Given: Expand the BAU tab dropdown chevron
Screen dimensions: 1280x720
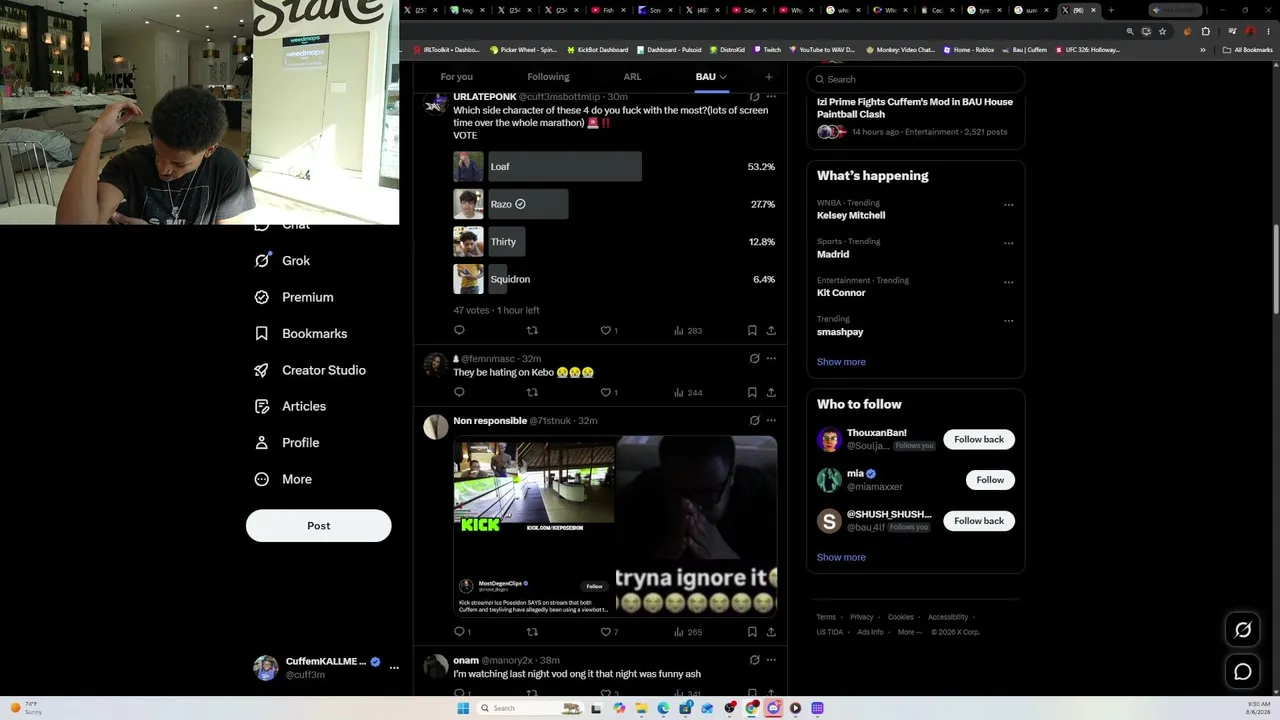Looking at the screenshot, I should coord(723,77).
